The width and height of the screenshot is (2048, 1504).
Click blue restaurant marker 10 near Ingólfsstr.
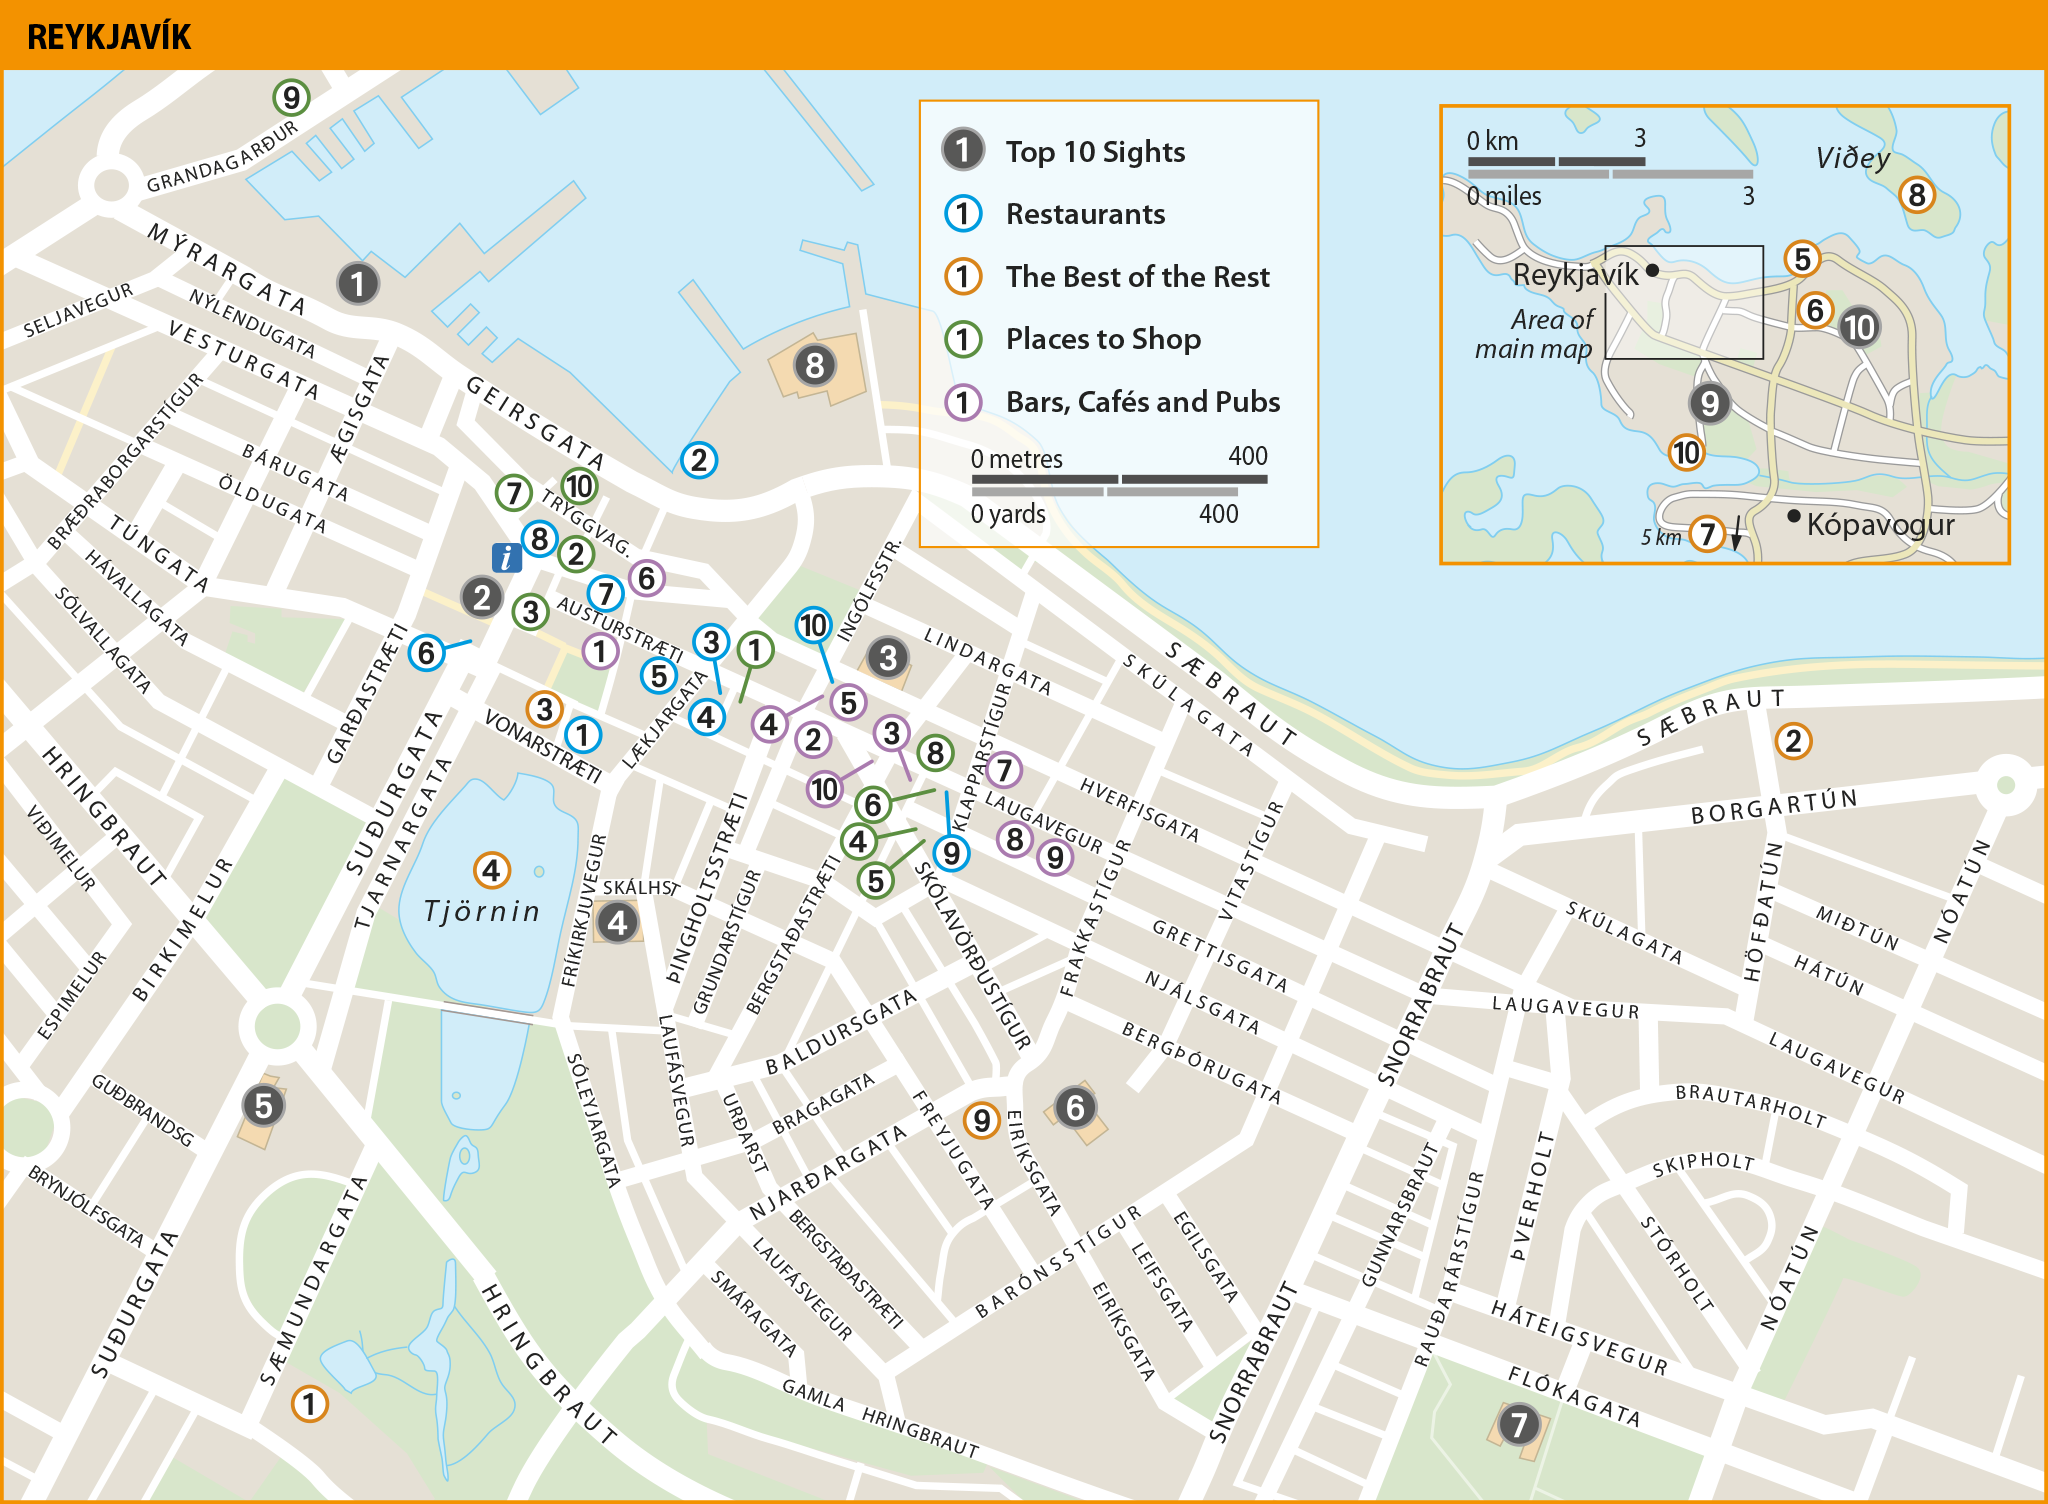coord(814,626)
